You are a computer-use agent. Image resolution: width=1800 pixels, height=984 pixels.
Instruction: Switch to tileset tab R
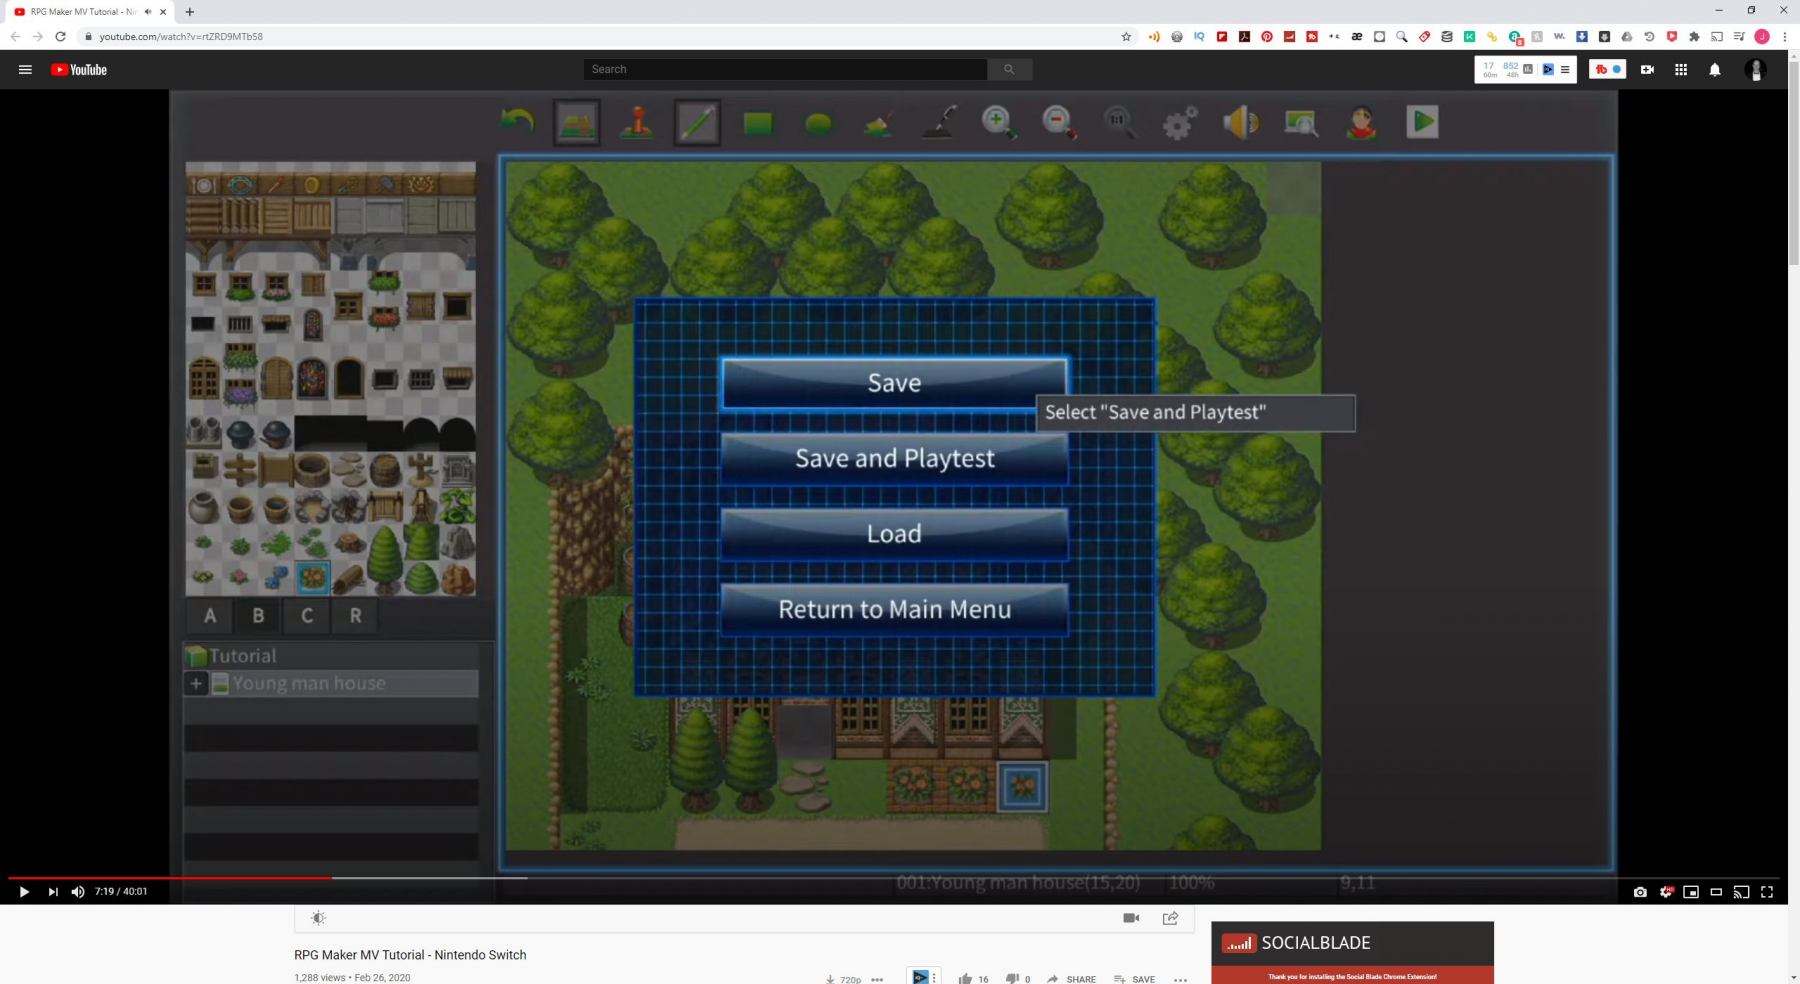(x=355, y=616)
